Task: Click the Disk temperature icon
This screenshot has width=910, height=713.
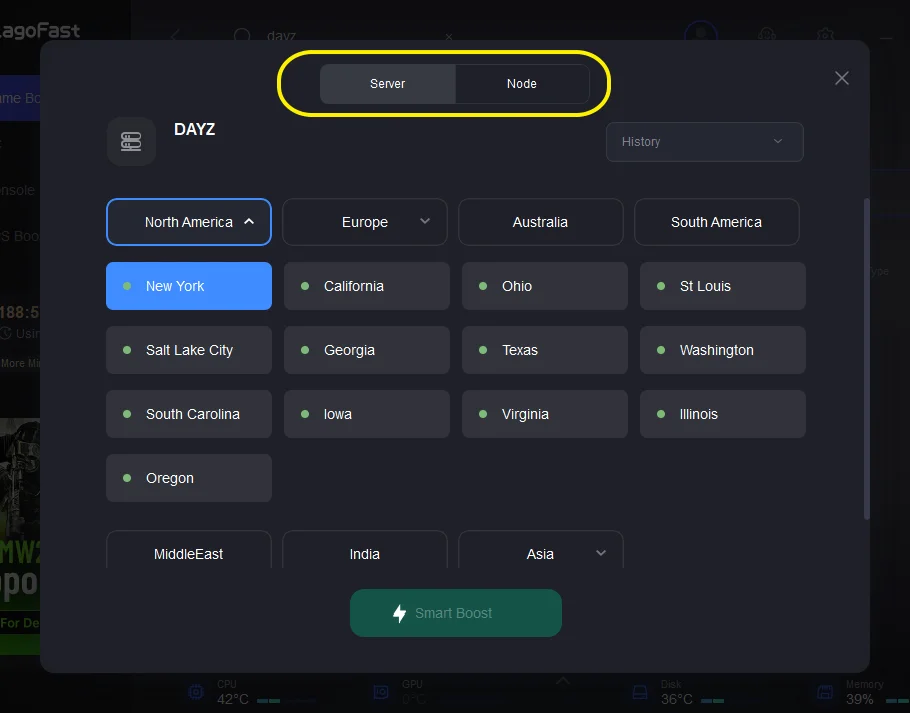Action: pos(639,692)
